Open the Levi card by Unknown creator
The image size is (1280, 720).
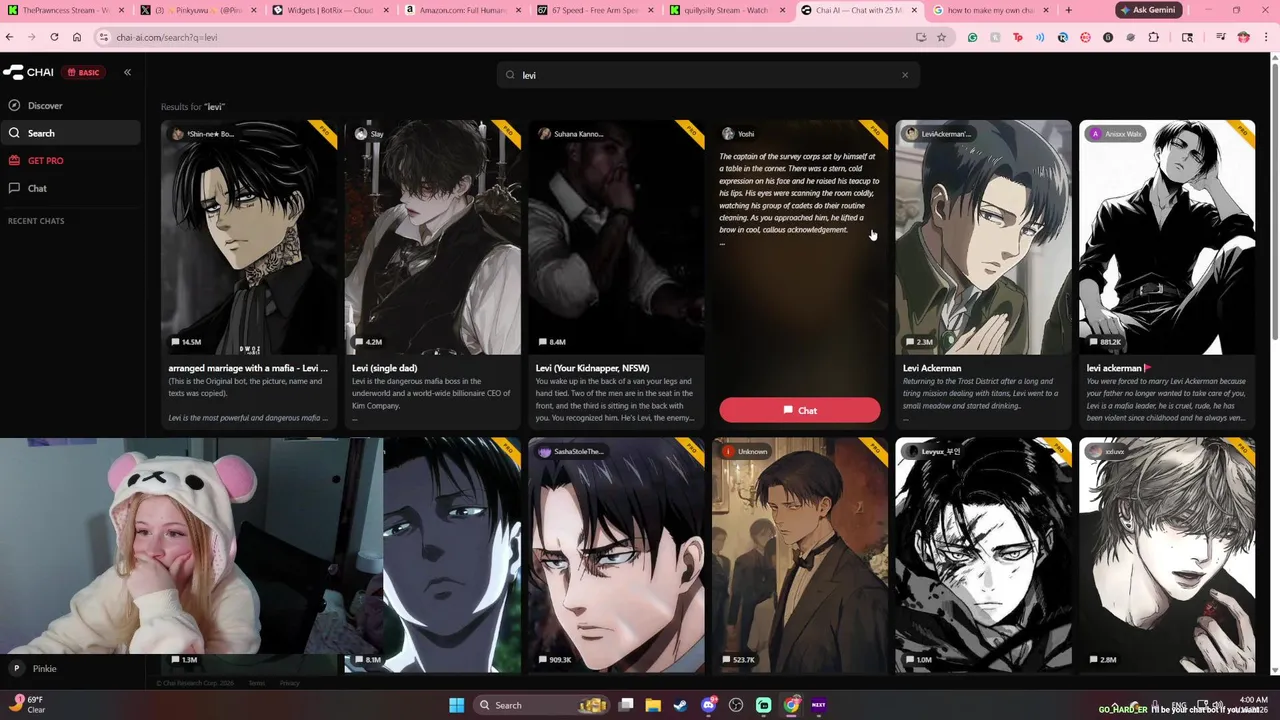coord(800,555)
